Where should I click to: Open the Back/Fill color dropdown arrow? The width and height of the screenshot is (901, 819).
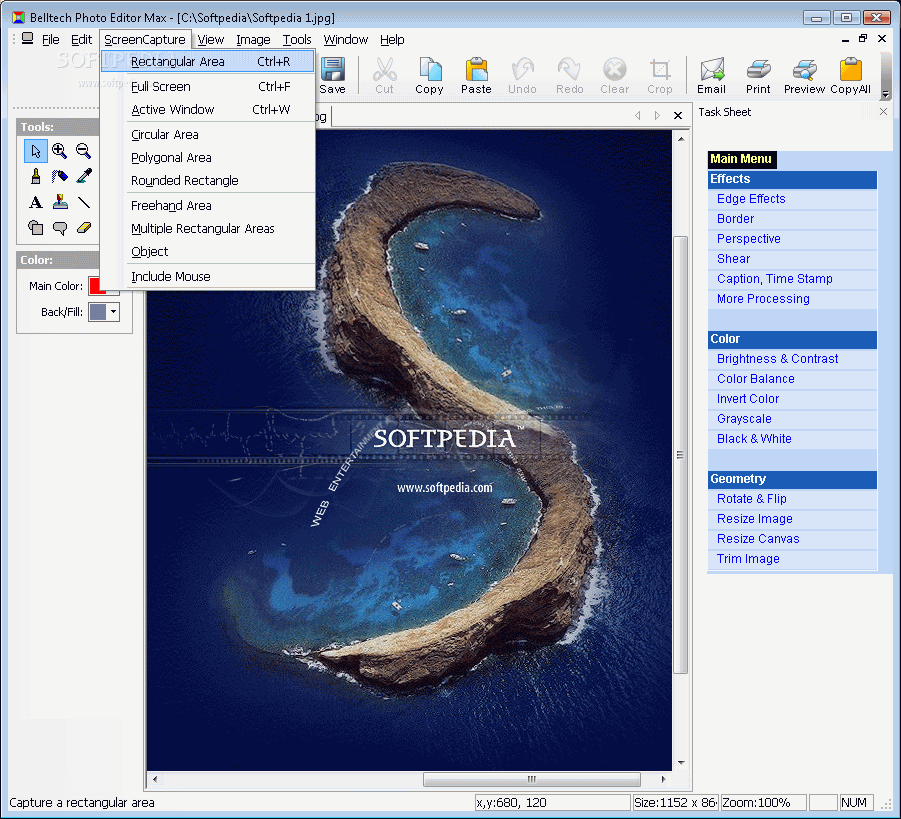pyautogui.click(x=114, y=312)
